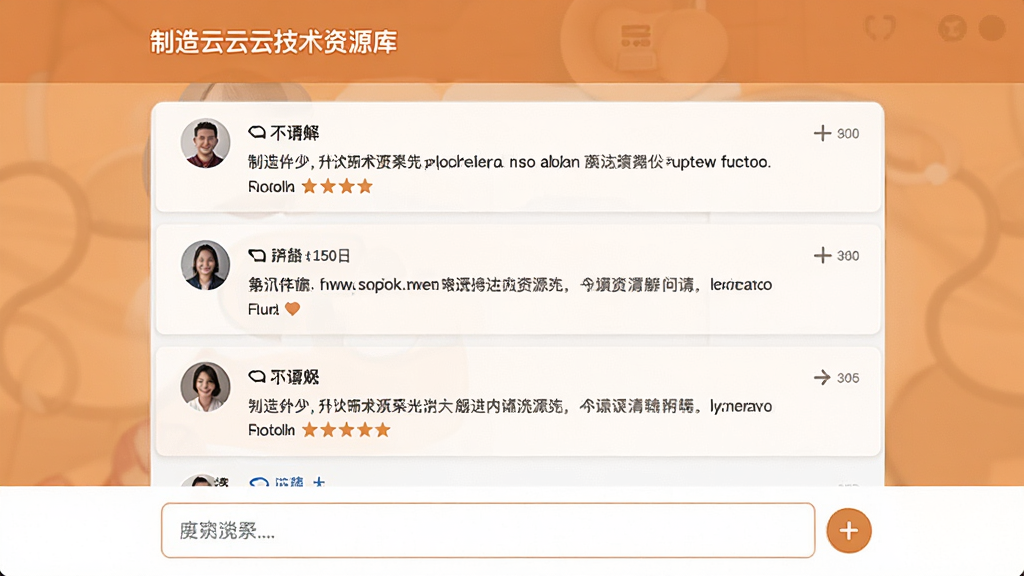The height and width of the screenshot is (576, 1024).
Task: Click the orange heart icon in second comment
Action: pyautogui.click(x=293, y=309)
